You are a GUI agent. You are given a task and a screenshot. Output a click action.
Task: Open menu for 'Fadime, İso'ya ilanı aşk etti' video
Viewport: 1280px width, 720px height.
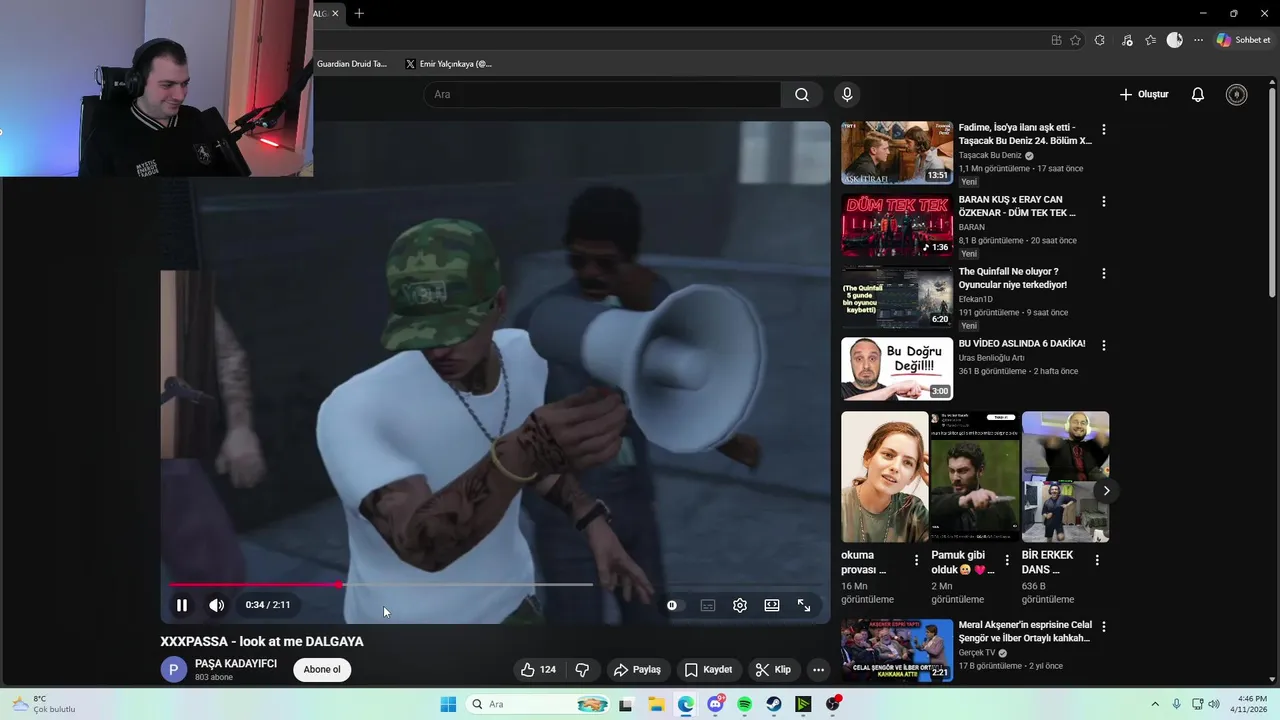(1104, 130)
